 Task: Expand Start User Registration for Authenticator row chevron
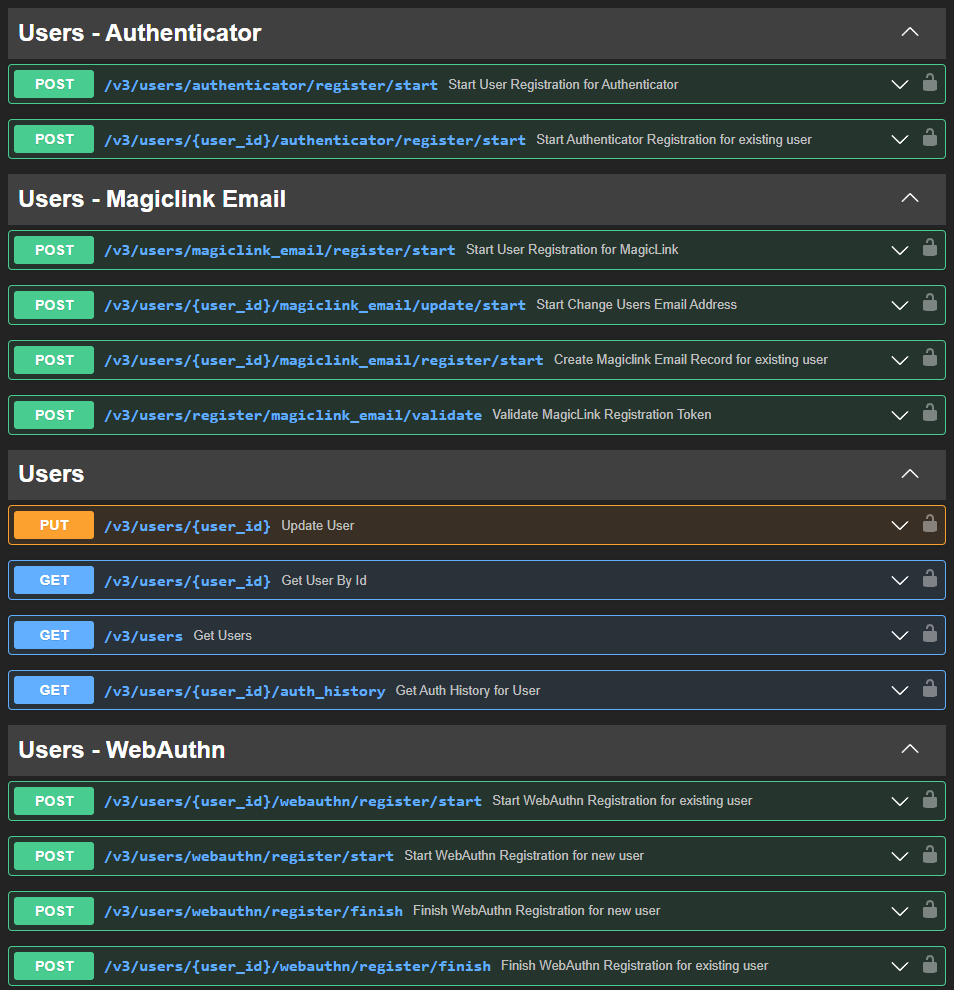point(900,85)
